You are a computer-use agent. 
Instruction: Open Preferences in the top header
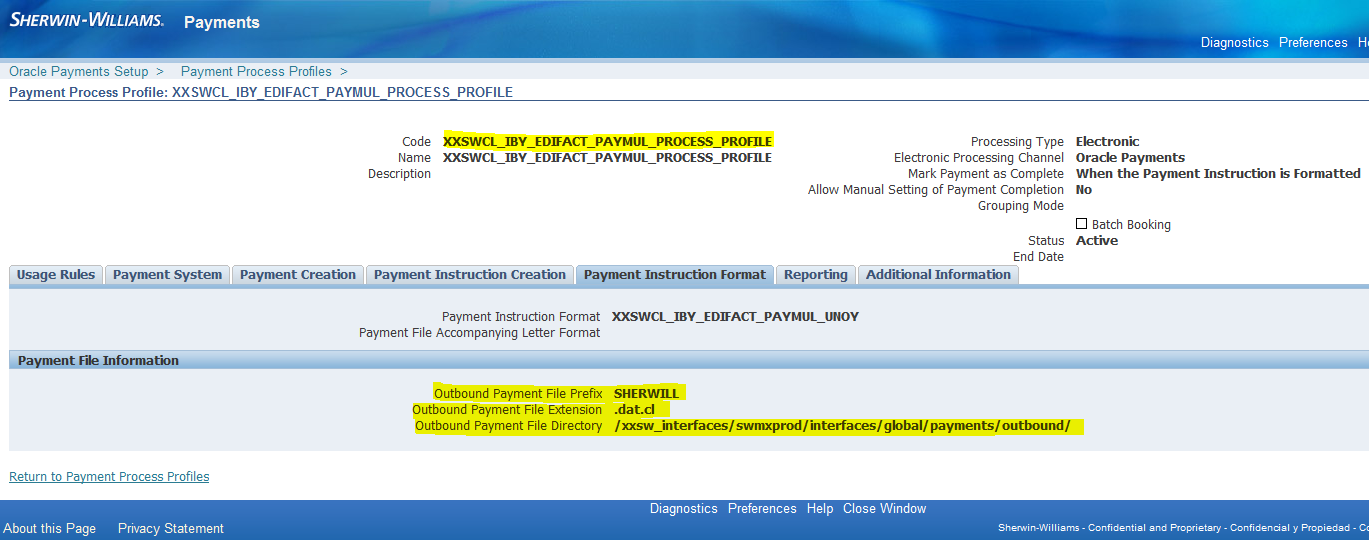[x=1313, y=43]
